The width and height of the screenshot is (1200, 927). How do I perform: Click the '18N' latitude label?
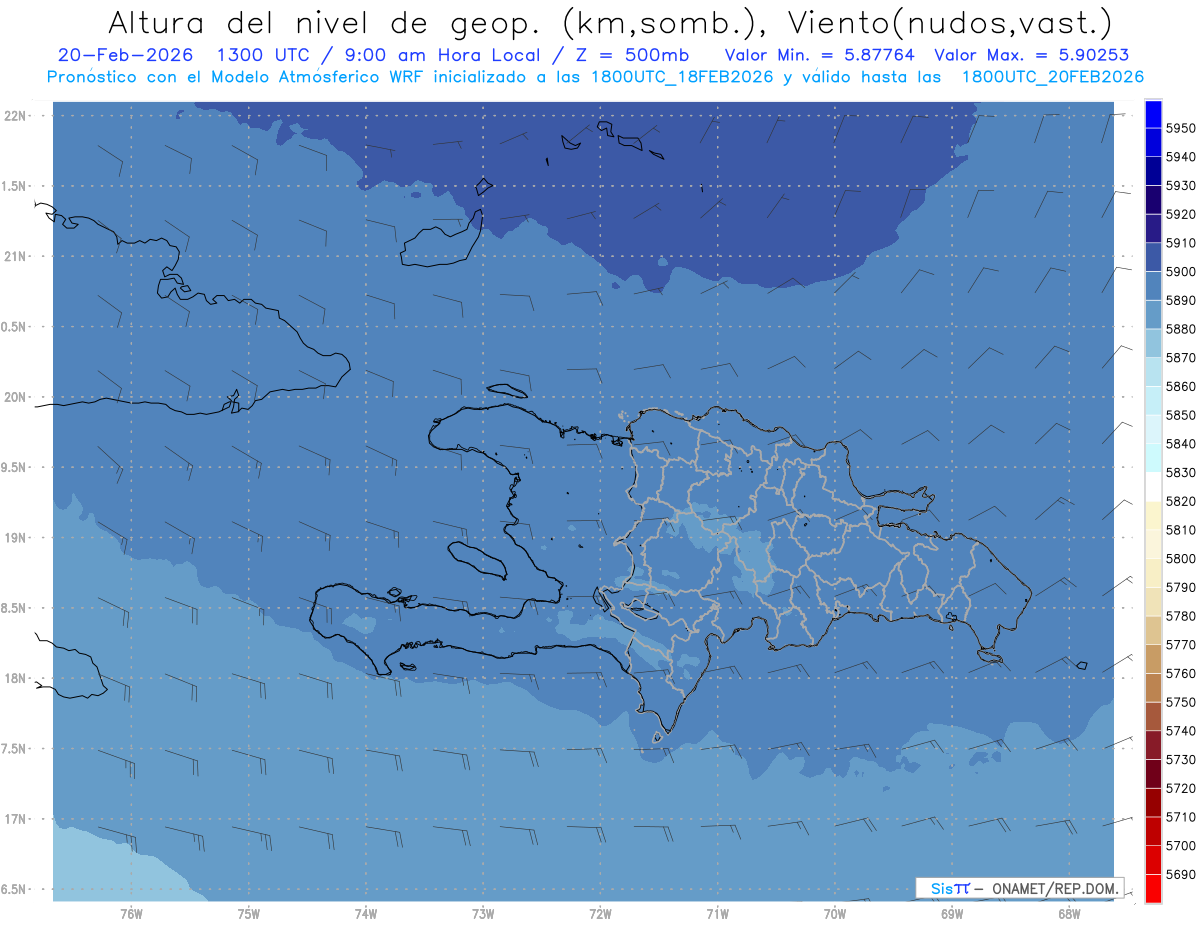(17, 678)
